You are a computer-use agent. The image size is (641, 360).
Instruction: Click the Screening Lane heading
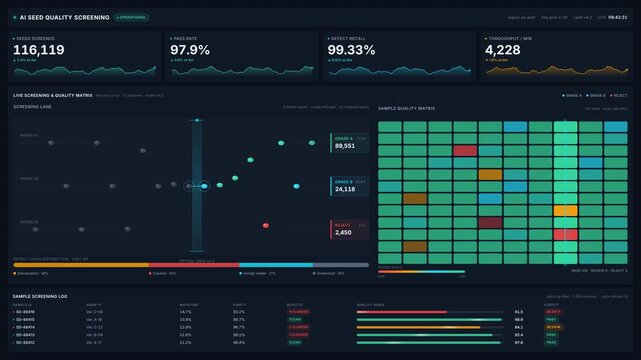coord(33,107)
